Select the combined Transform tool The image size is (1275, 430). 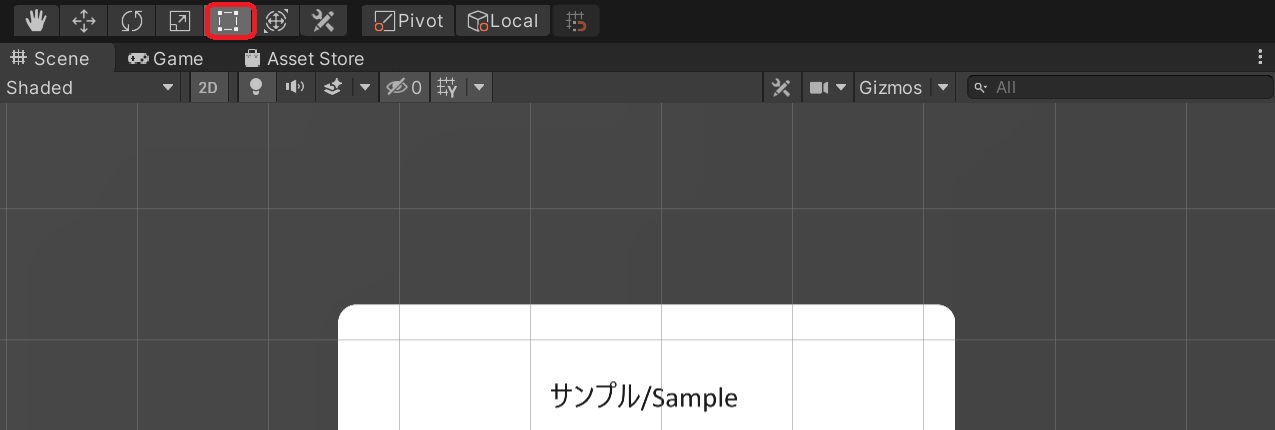pyautogui.click(x=276, y=20)
